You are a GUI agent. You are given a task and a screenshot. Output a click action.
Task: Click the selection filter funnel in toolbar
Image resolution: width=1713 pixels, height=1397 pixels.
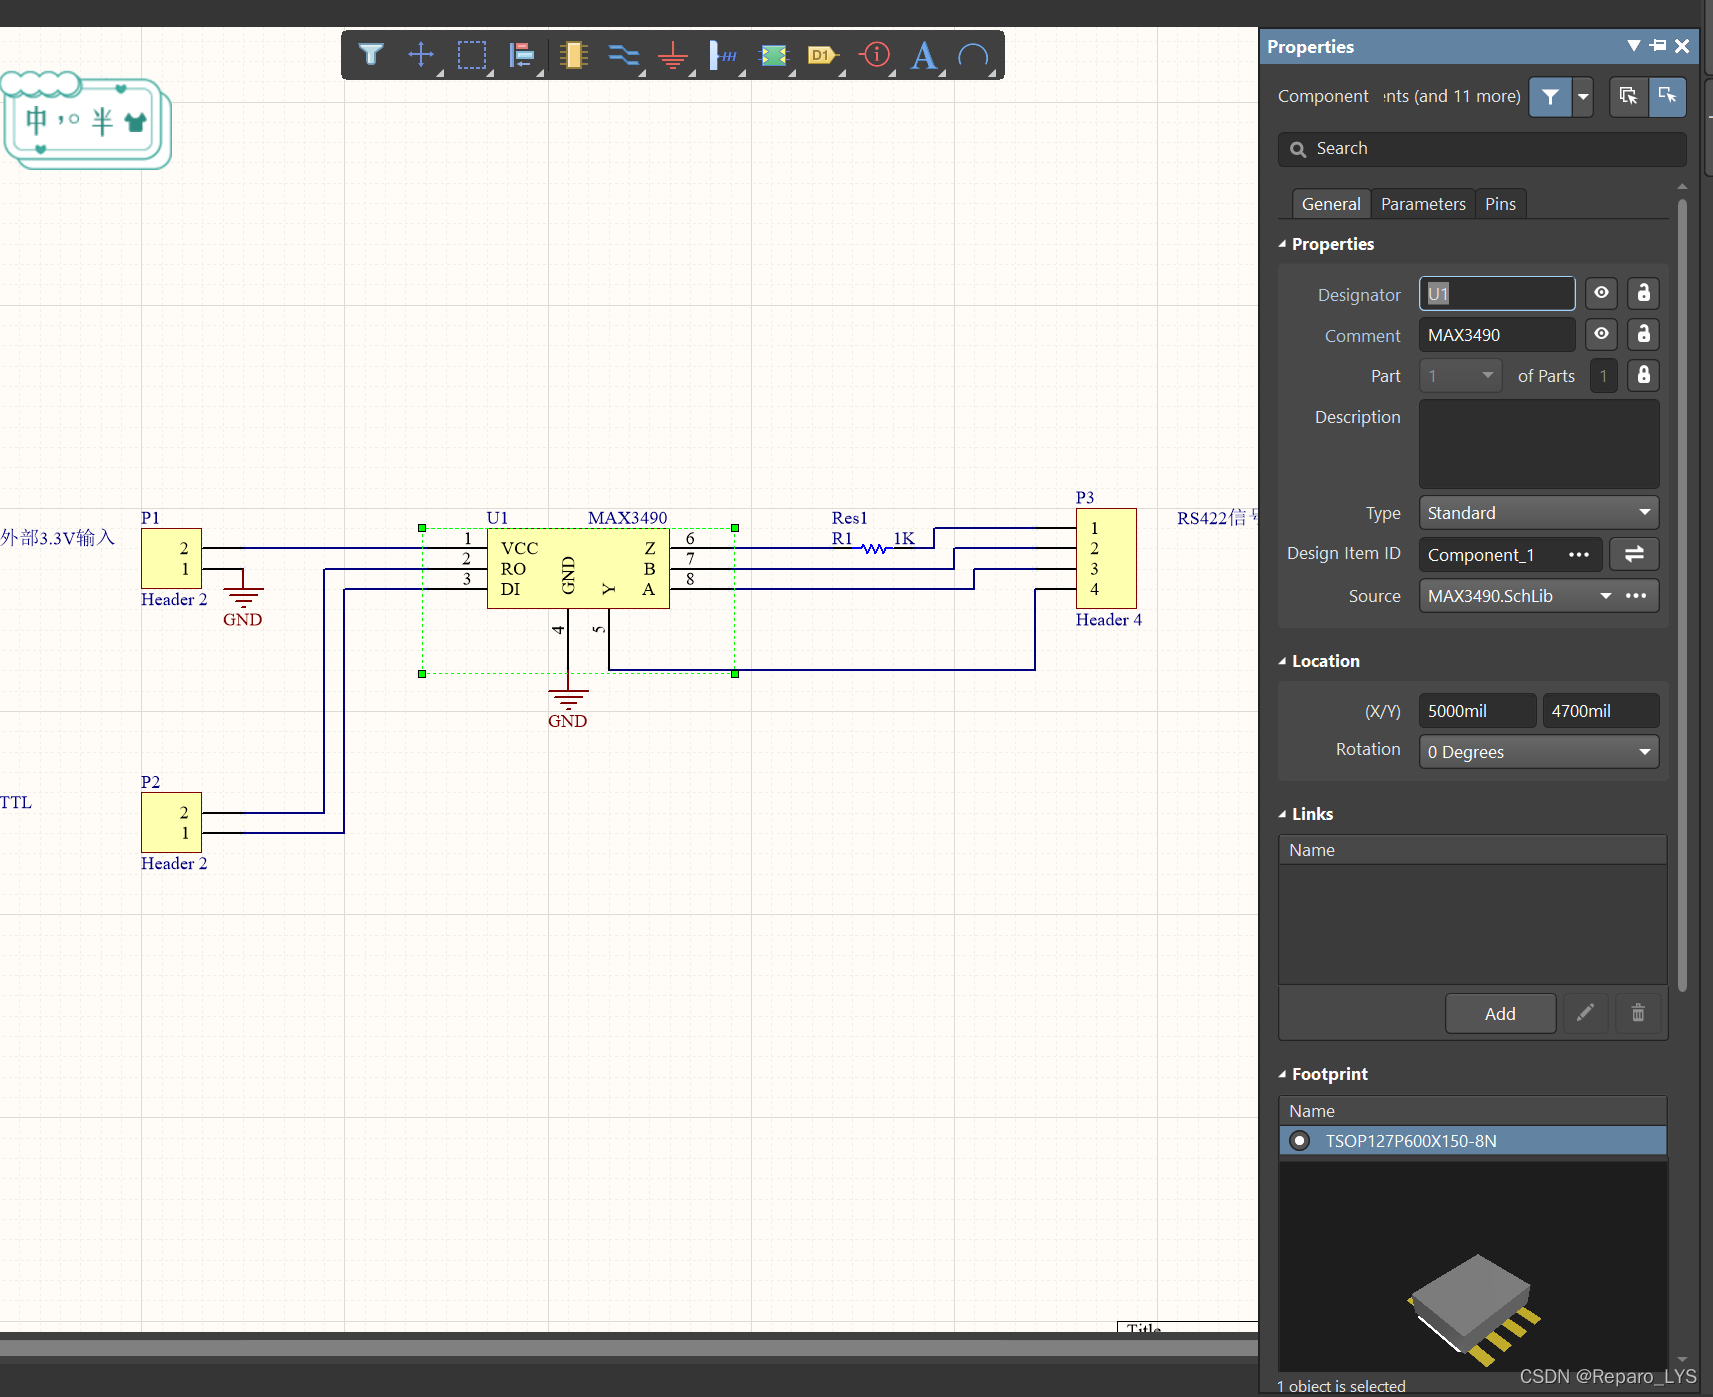(x=371, y=55)
